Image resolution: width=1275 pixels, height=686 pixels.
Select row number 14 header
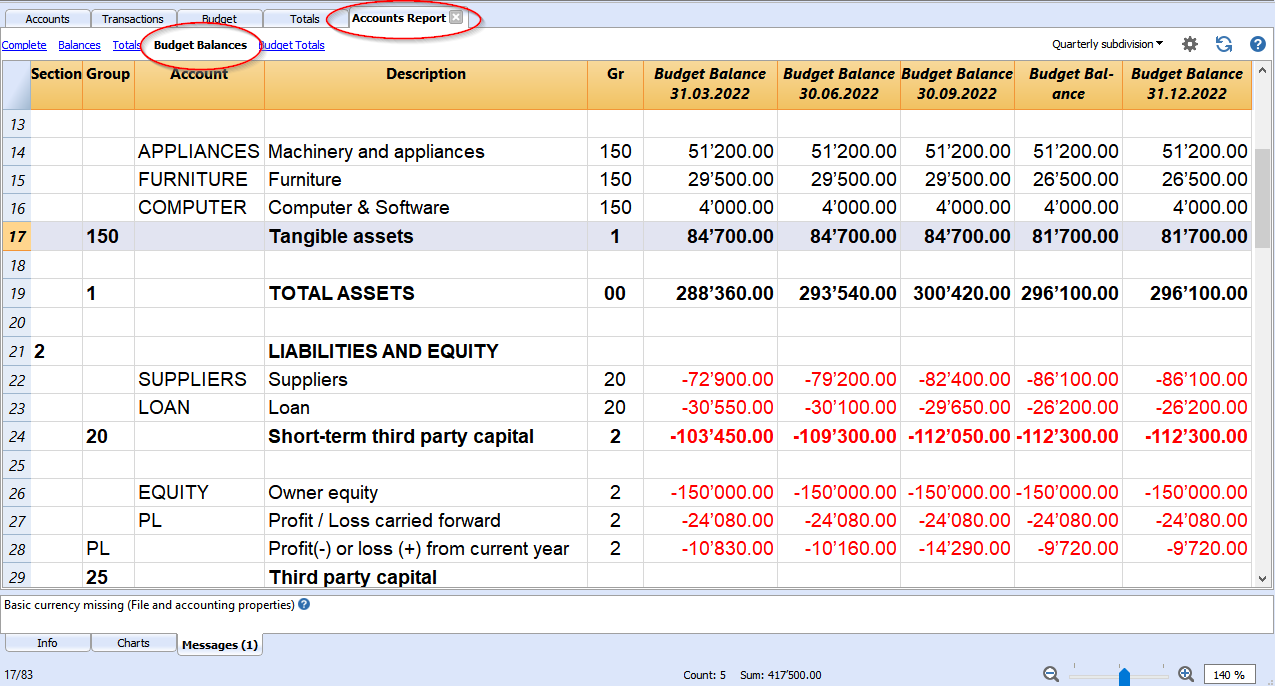(16, 152)
